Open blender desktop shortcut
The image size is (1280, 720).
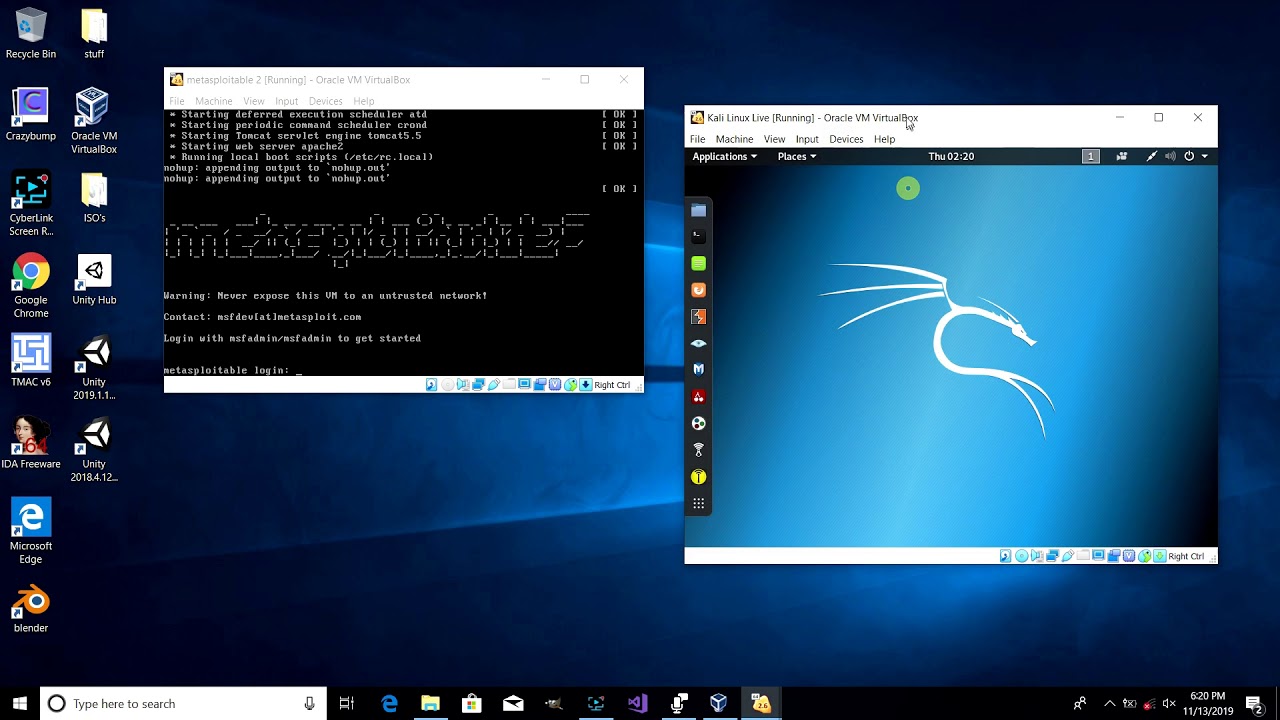click(x=31, y=608)
